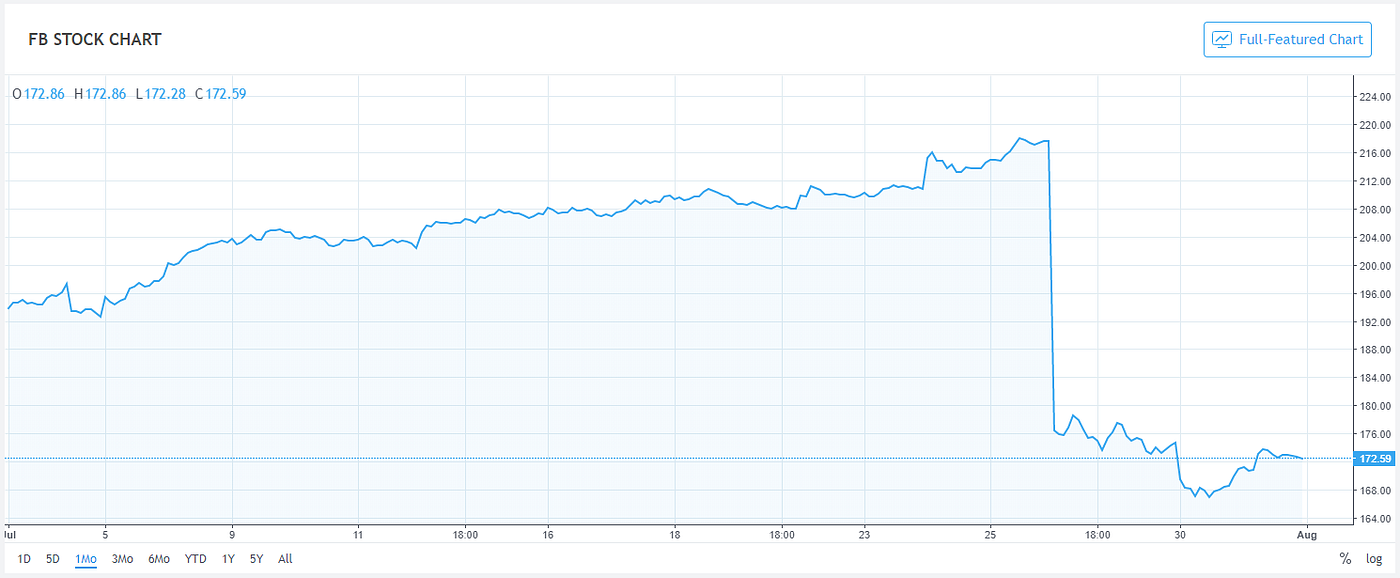Click the open value O172.86
This screenshot has height=578, width=1400.
tap(38, 94)
